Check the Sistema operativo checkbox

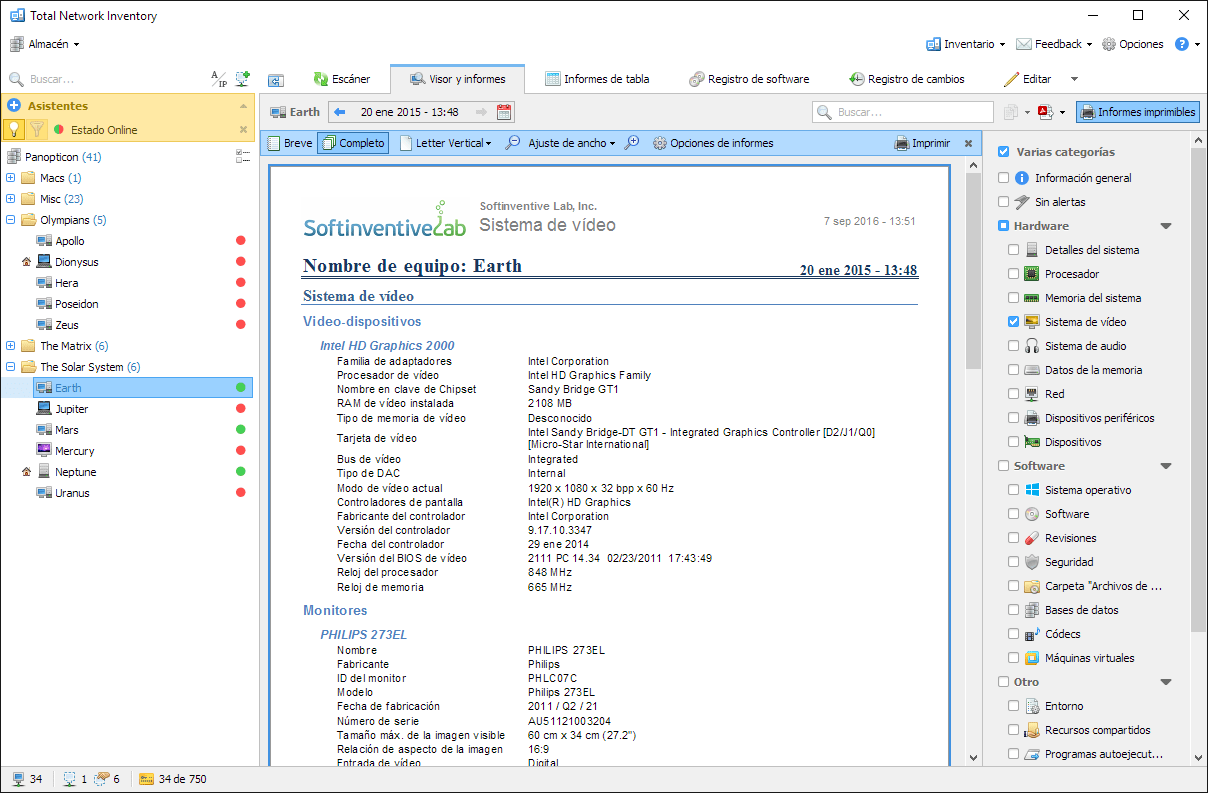(1014, 490)
